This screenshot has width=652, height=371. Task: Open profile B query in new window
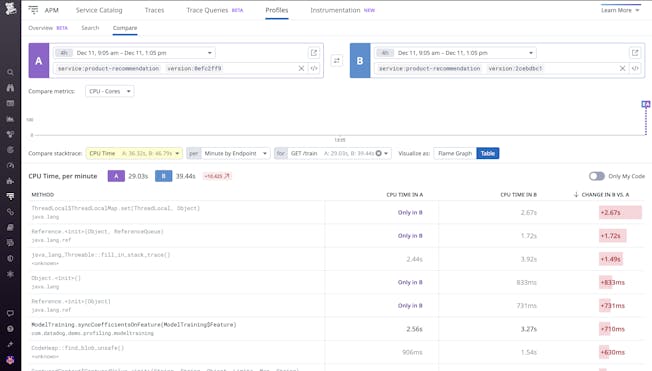(x=635, y=53)
